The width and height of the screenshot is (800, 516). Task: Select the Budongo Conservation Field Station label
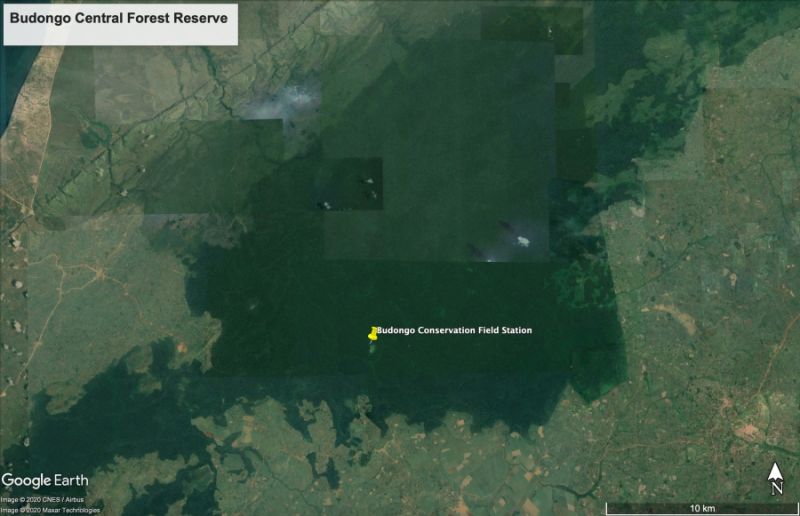[x=454, y=330]
